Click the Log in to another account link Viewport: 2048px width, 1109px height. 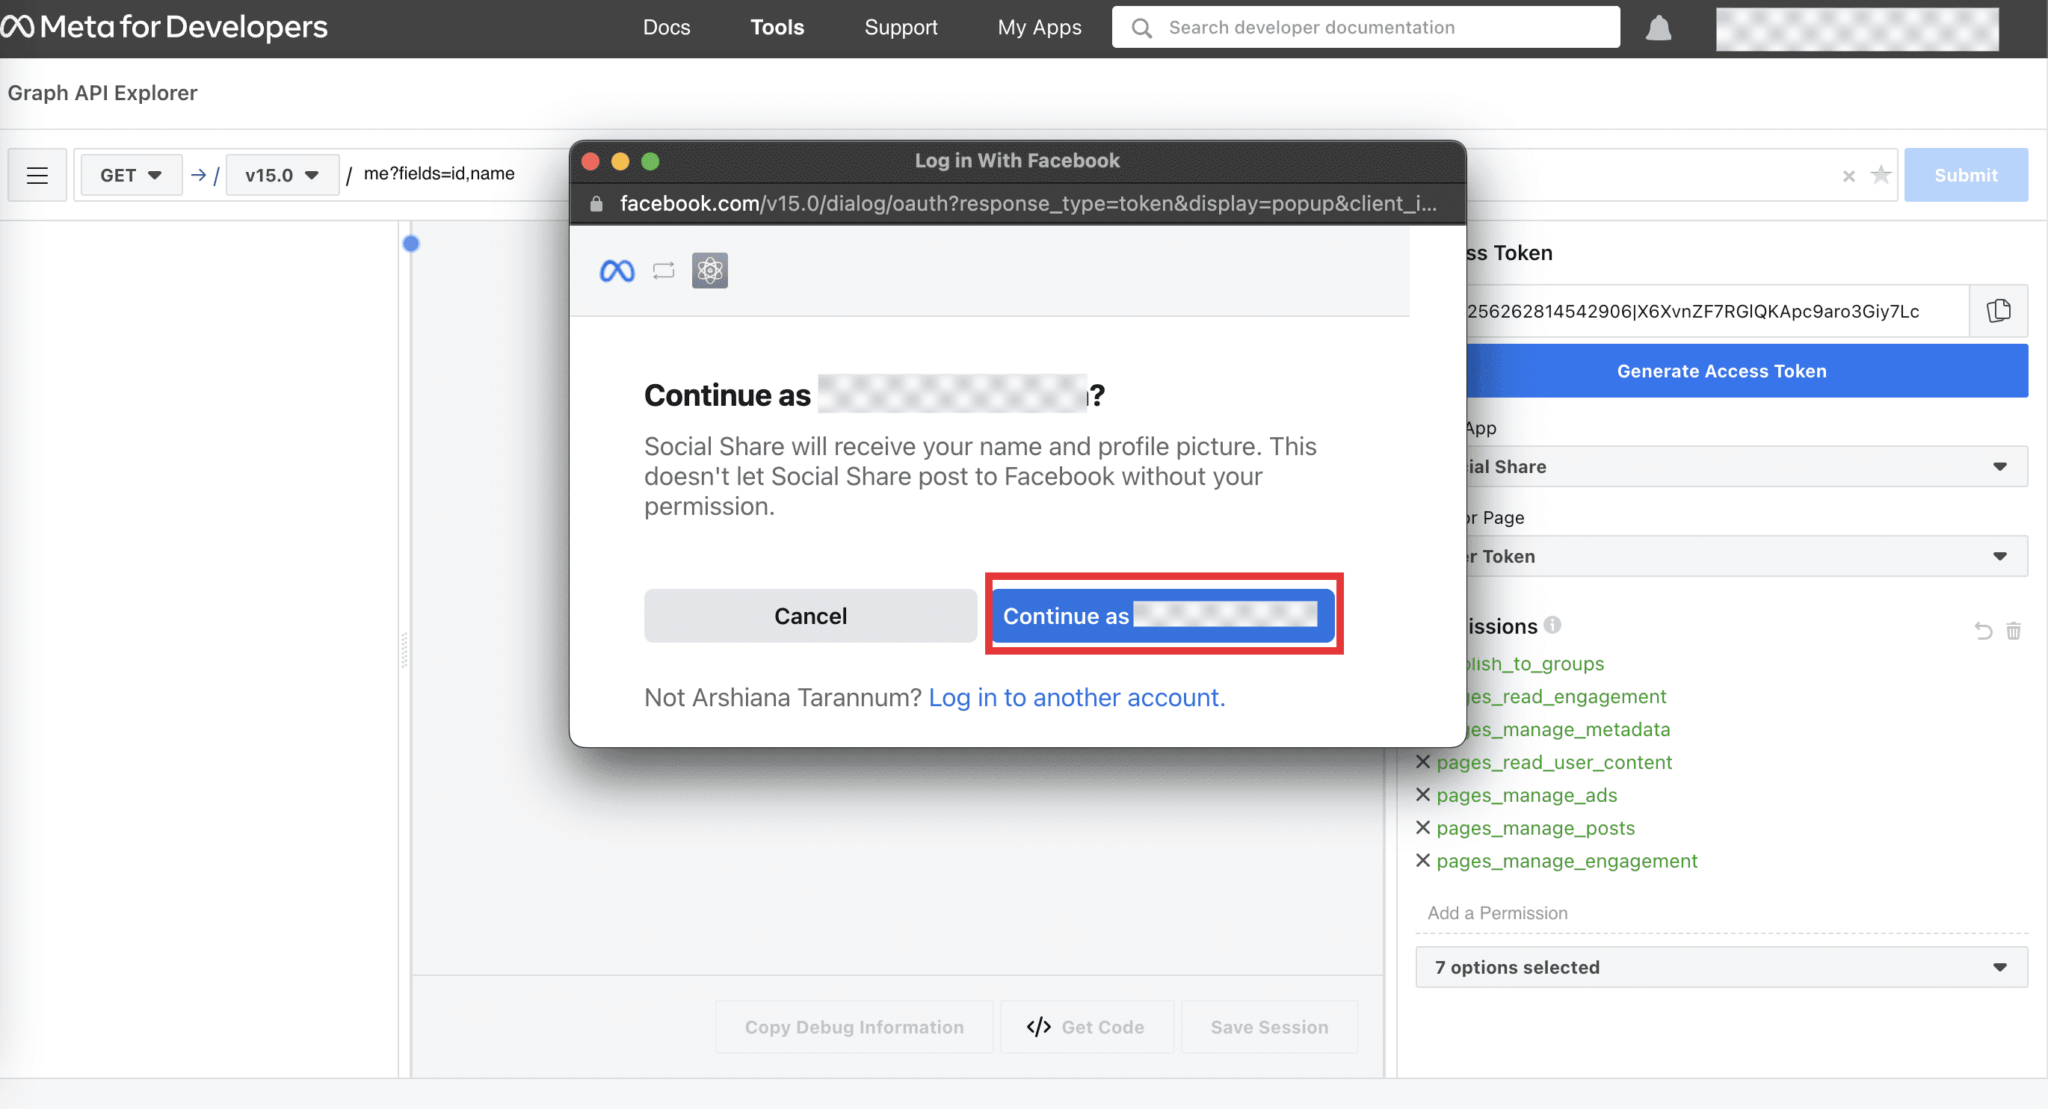pos(1076,697)
